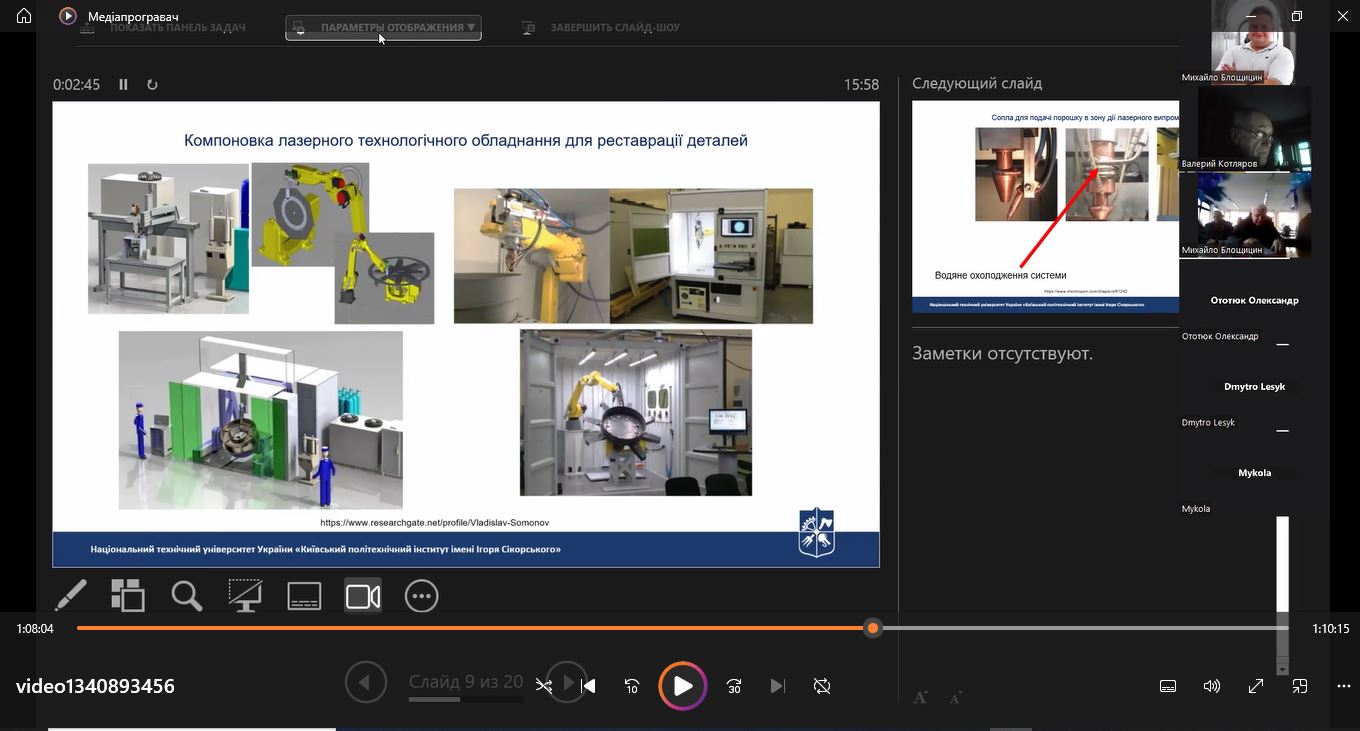Open the volume control
This screenshot has width=1360, height=731.
click(x=1212, y=686)
